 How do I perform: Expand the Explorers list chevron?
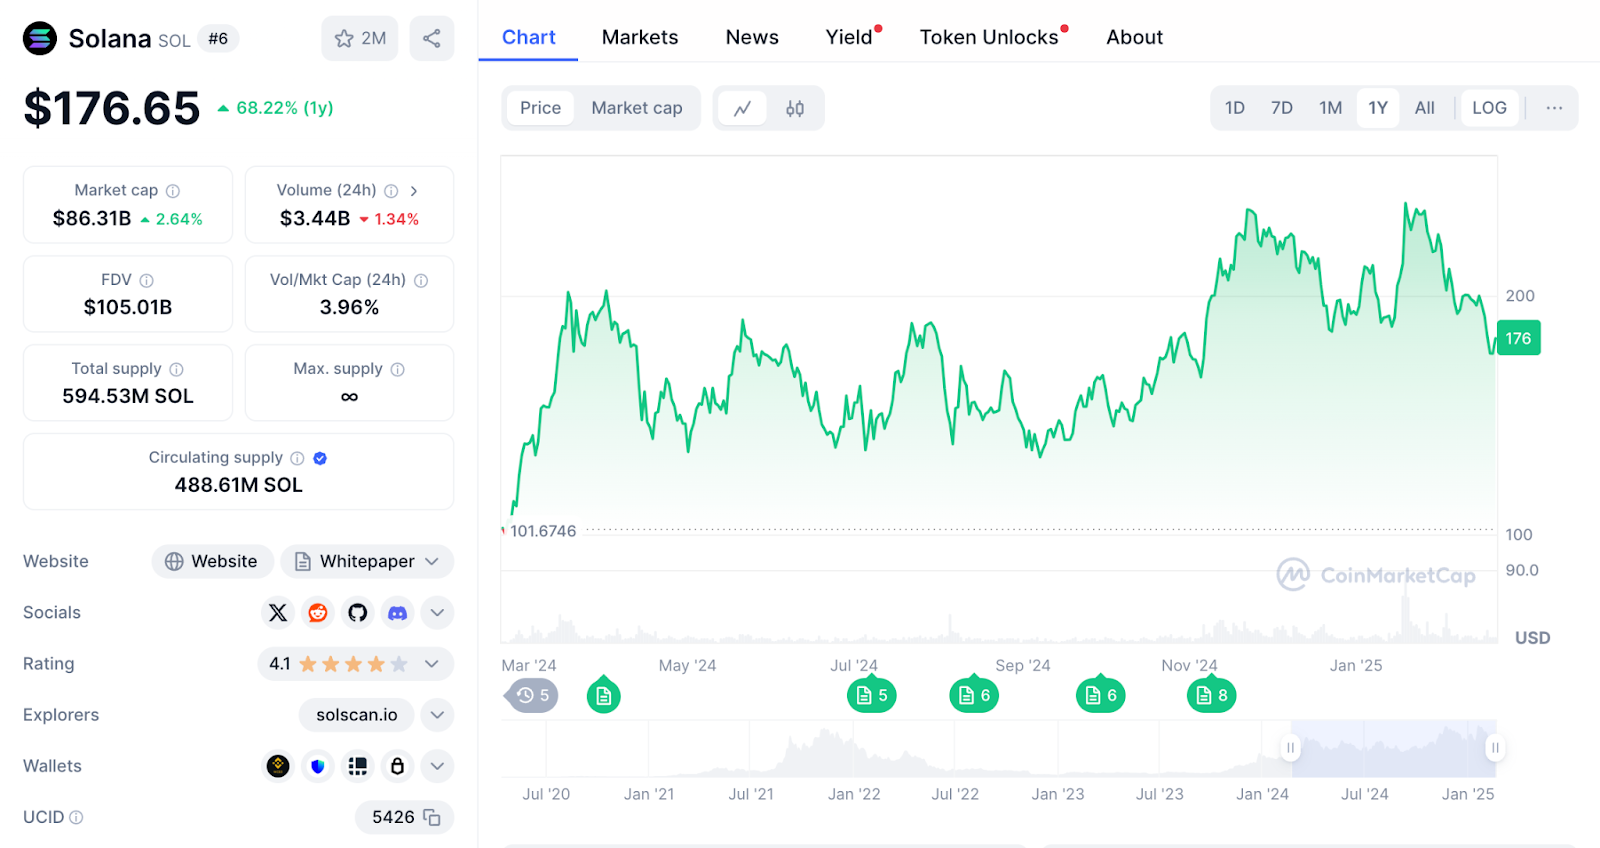(x=437, y=715)
